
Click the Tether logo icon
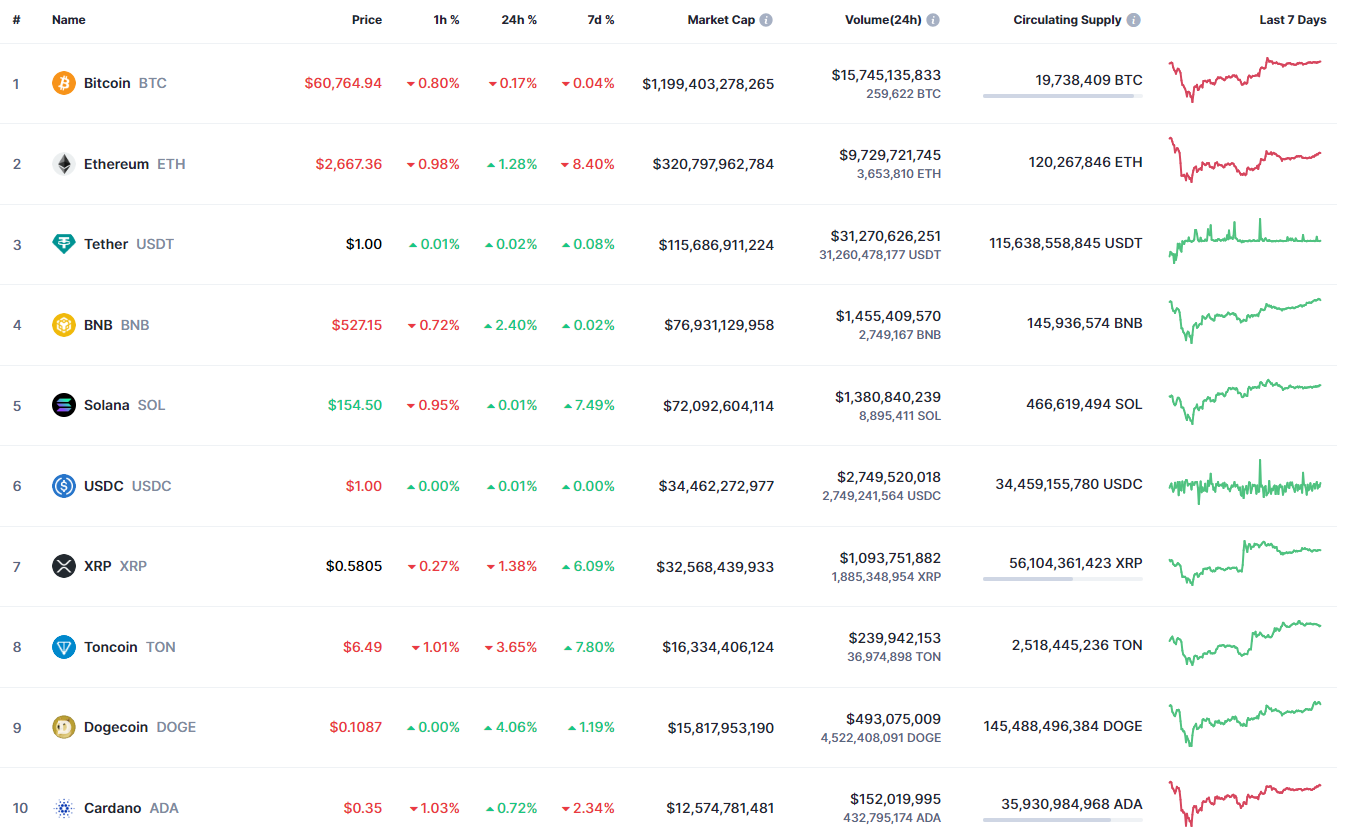pyautogui.click(x=64, y=244)
